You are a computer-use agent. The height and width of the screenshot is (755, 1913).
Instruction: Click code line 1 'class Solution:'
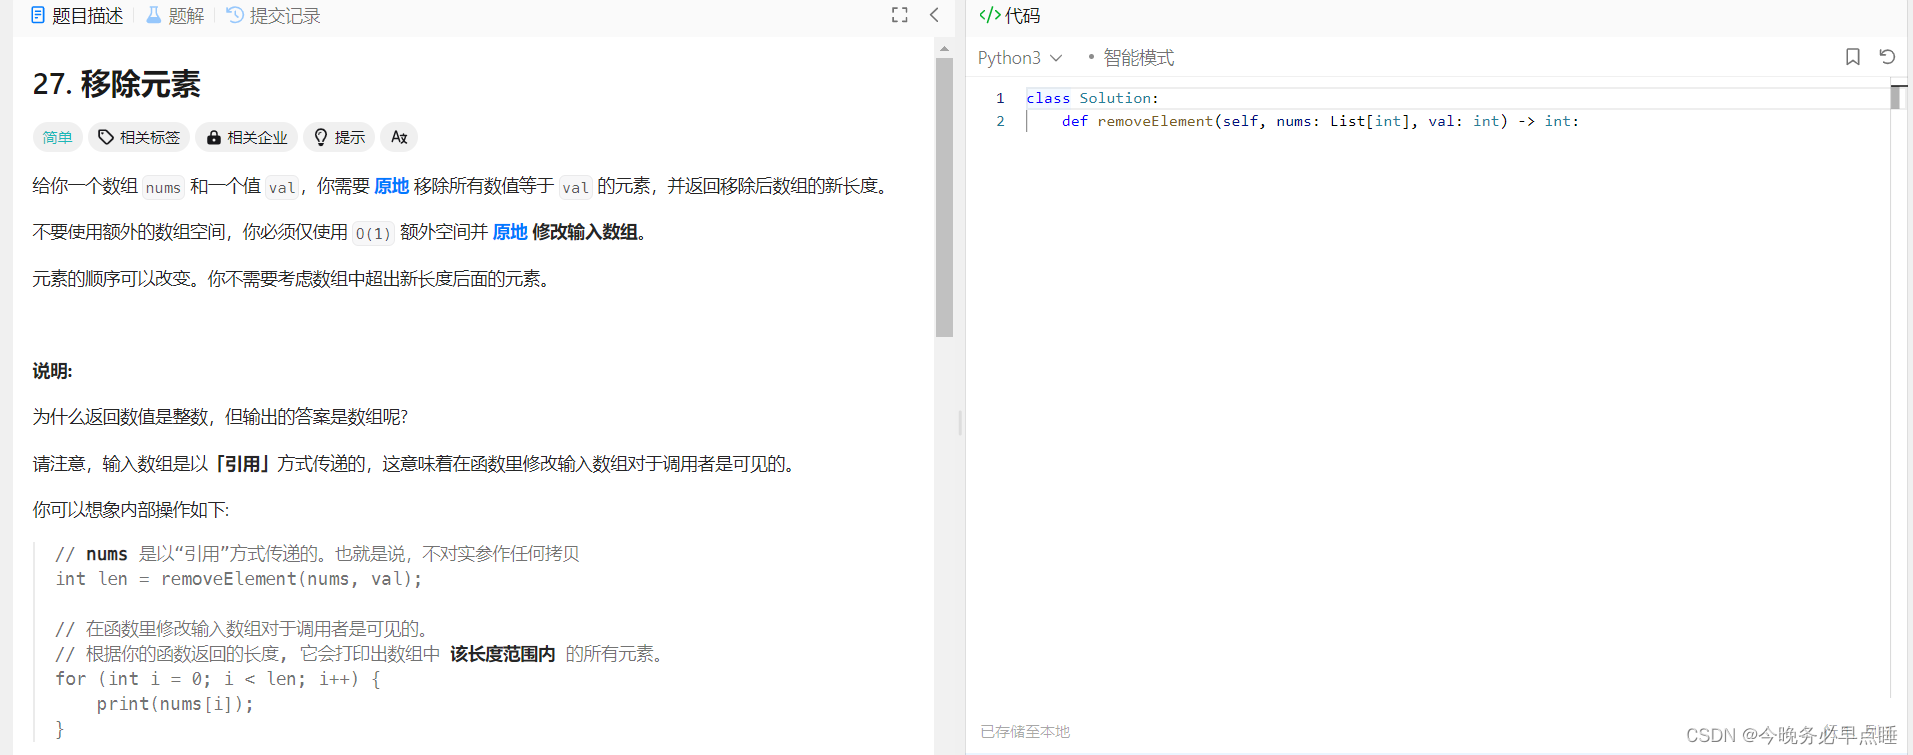pyautogui.click(x=1092, y=98)
